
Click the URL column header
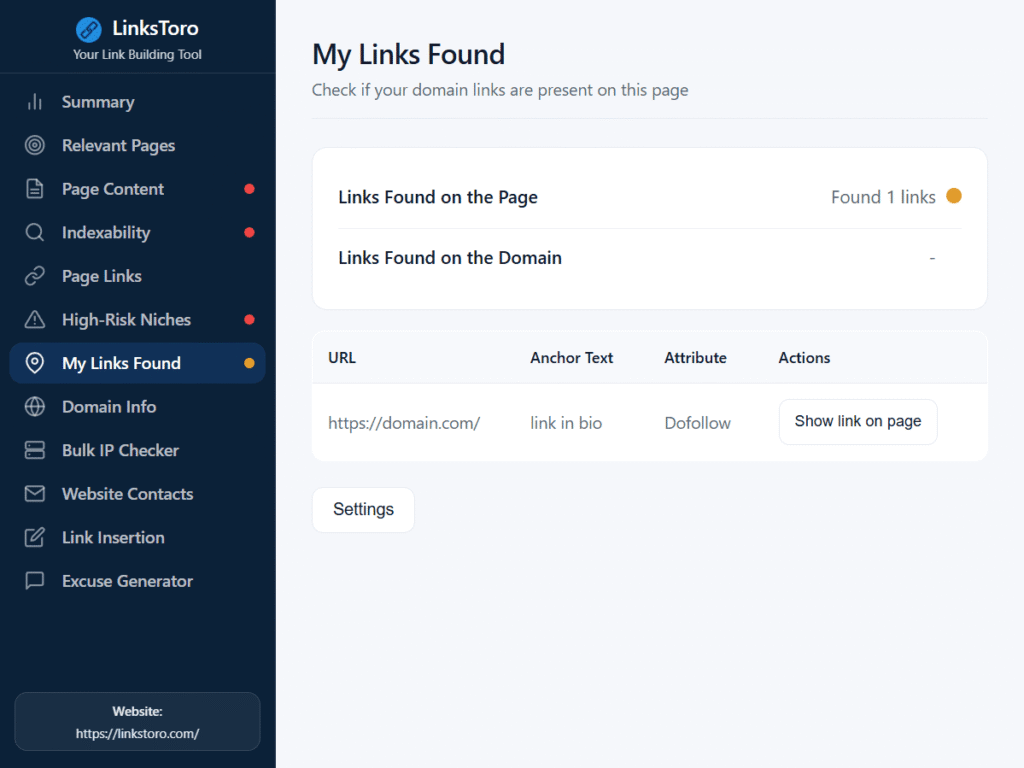click(x=342, y=358)
